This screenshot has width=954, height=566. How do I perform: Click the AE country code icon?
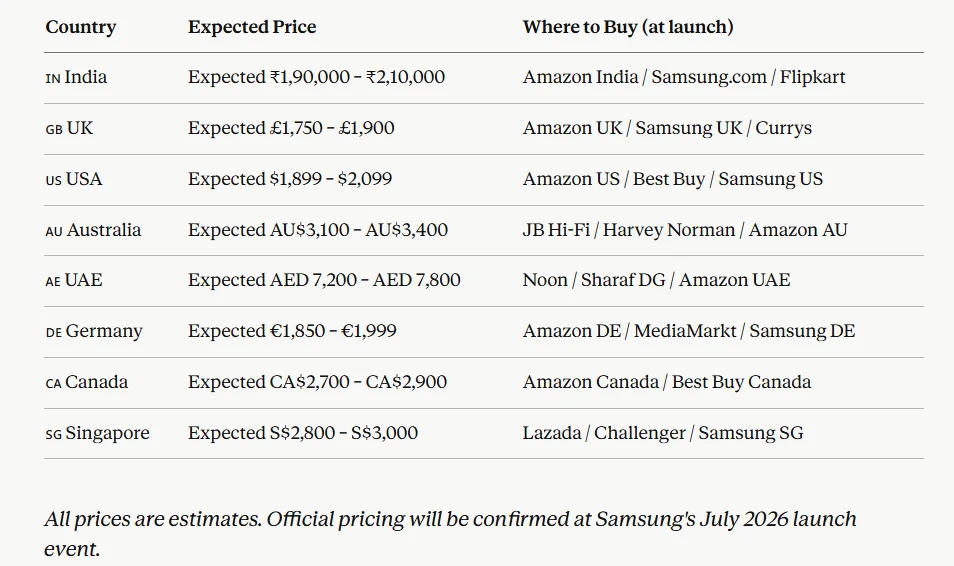pos(53,282)
